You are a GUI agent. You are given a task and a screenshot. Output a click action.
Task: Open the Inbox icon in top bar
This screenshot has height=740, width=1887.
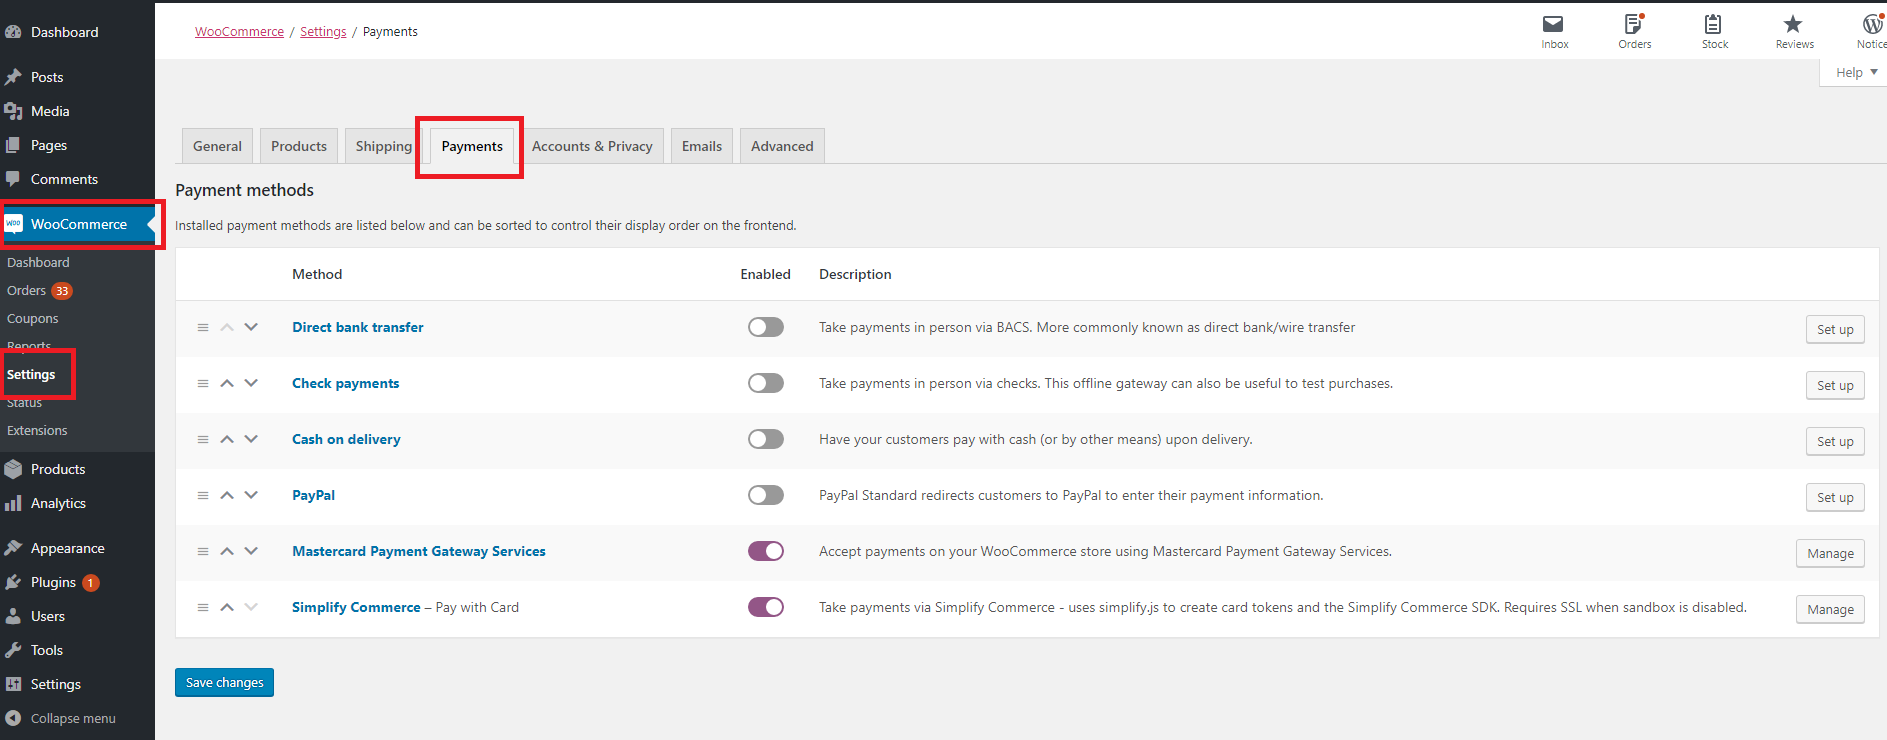[x=1553, y=24]
